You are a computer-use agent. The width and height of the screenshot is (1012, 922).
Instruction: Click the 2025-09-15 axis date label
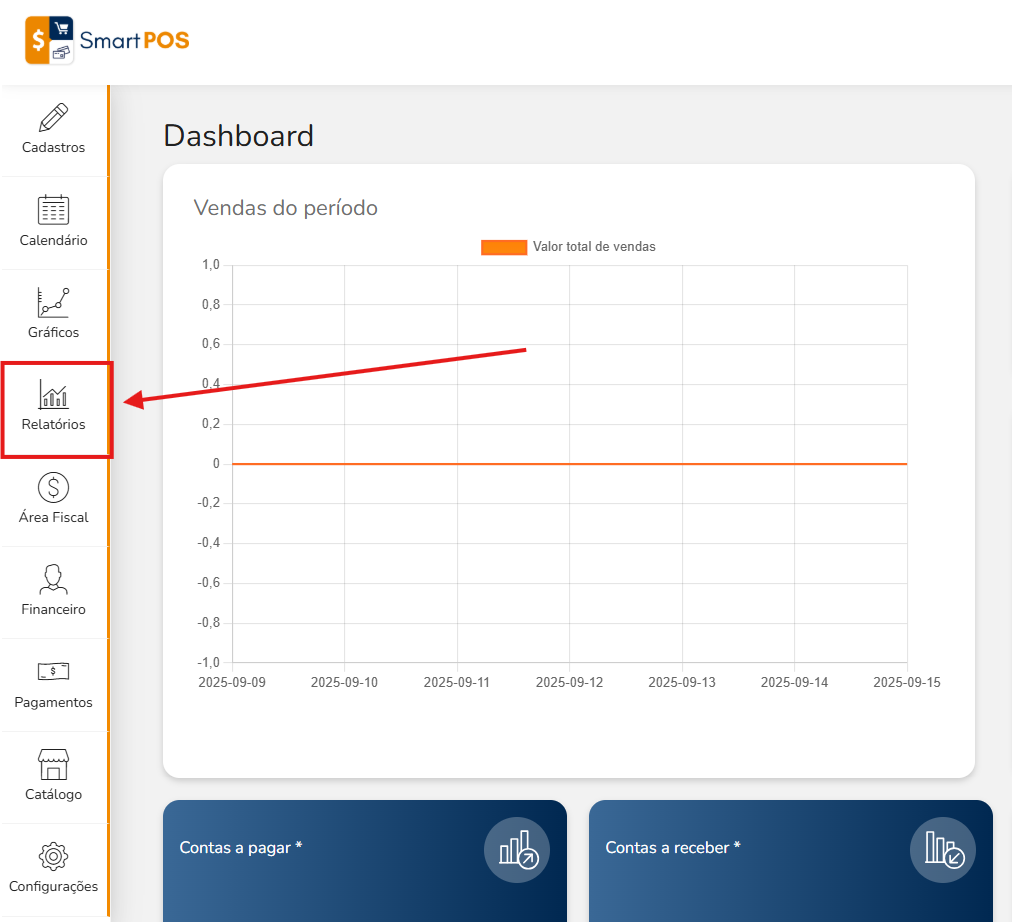tap(907, 683)
